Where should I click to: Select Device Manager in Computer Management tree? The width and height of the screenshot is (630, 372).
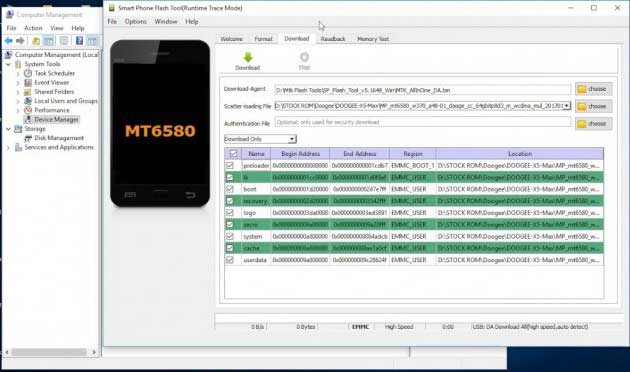(x=56, y=119)
